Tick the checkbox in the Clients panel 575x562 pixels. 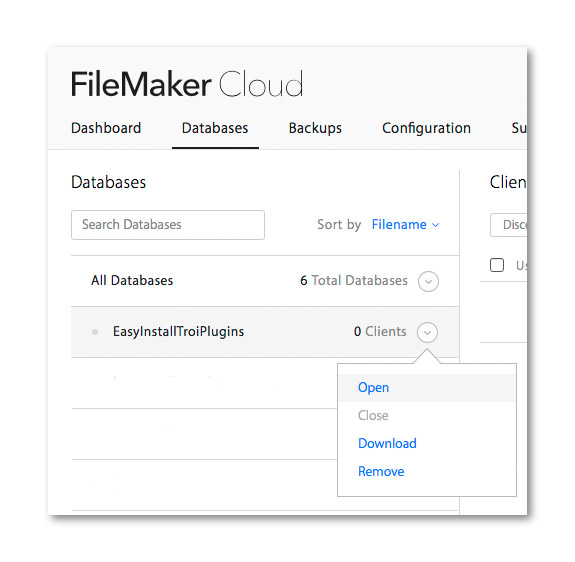tap(497, 265)
